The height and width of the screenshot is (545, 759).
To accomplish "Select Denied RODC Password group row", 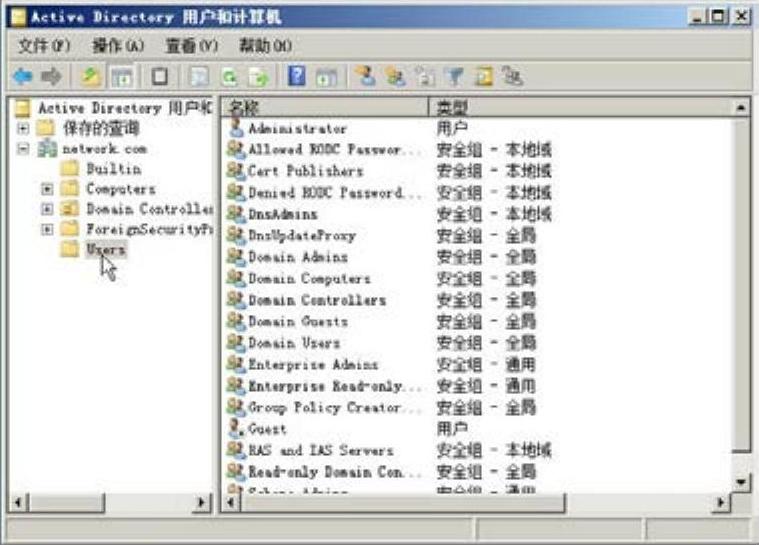I will pyautogui.click(x=335, y=192).
